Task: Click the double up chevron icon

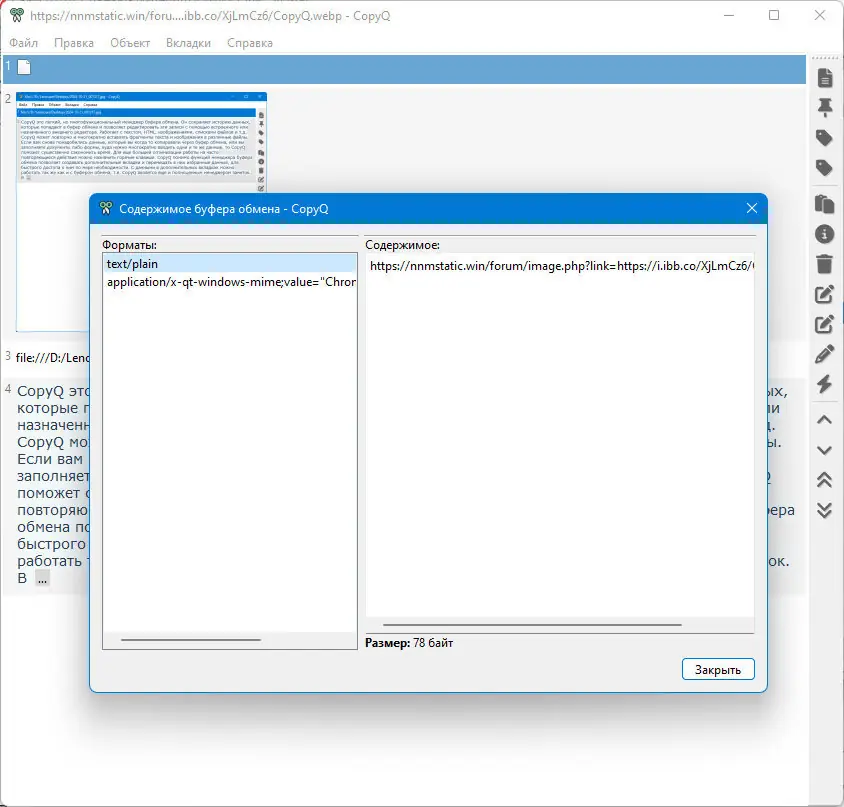Action: click(x=825, y=480)
